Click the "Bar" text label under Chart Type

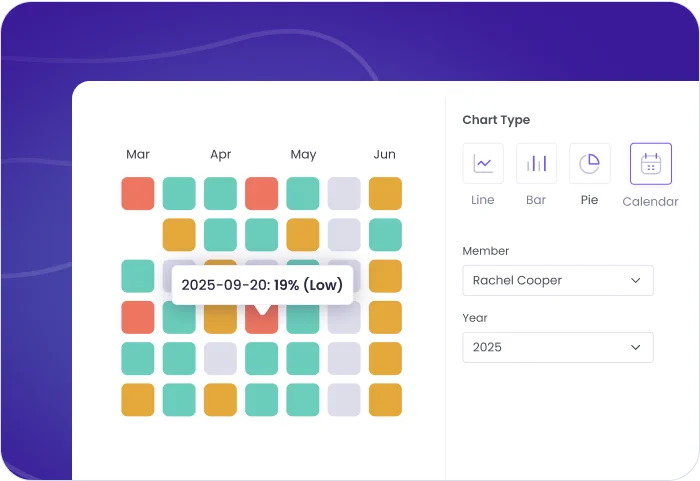pyautogui.click(x=536, y=200)
